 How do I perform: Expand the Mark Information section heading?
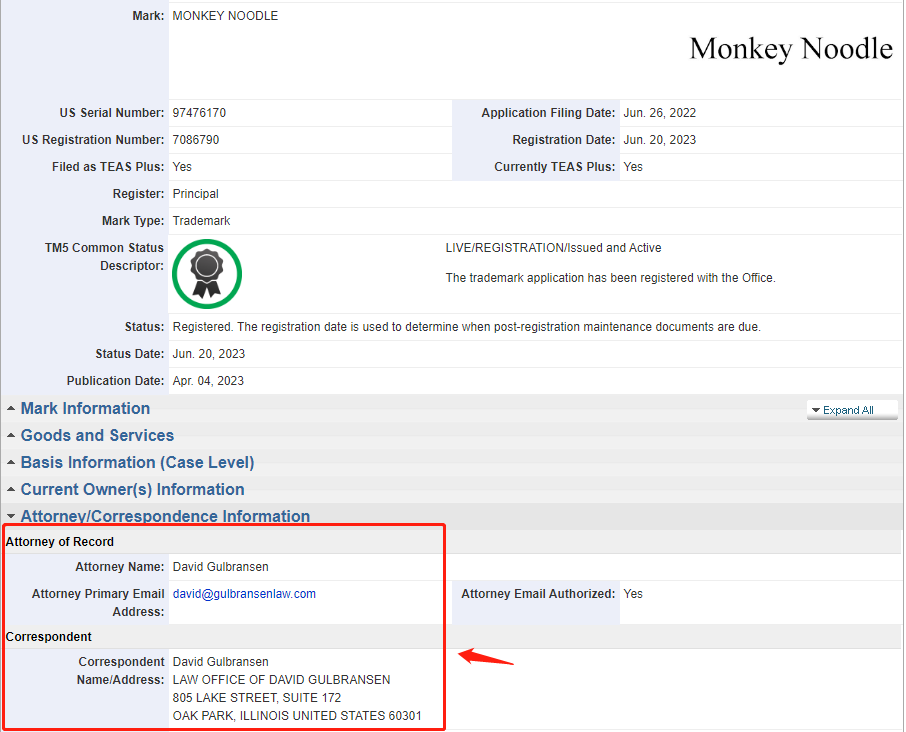[85, 409]
